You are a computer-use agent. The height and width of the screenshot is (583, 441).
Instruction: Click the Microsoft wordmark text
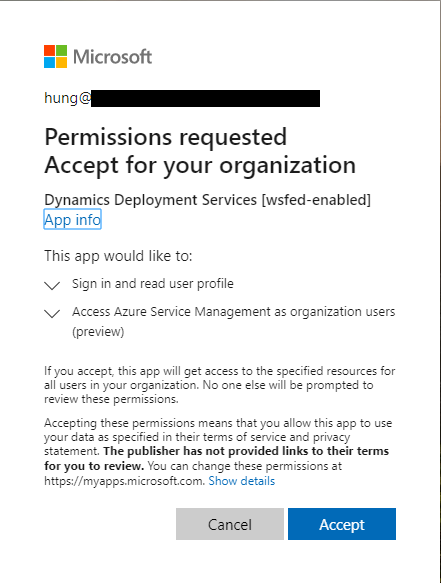pyautogui.click(x=112, y=57)
